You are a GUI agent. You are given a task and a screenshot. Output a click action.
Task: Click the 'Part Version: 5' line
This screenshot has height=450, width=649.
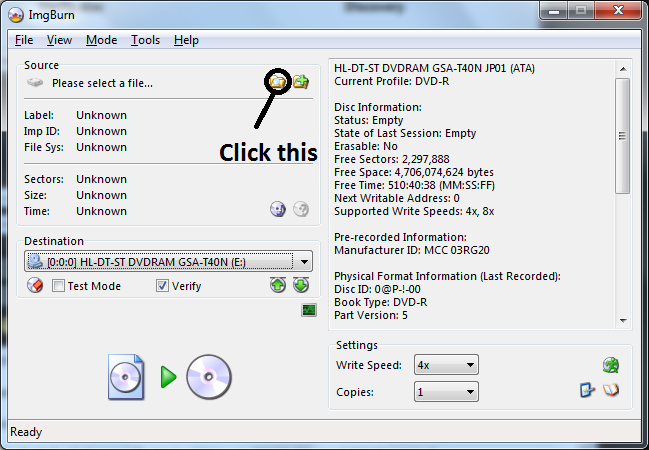click(x=371, y=315)
